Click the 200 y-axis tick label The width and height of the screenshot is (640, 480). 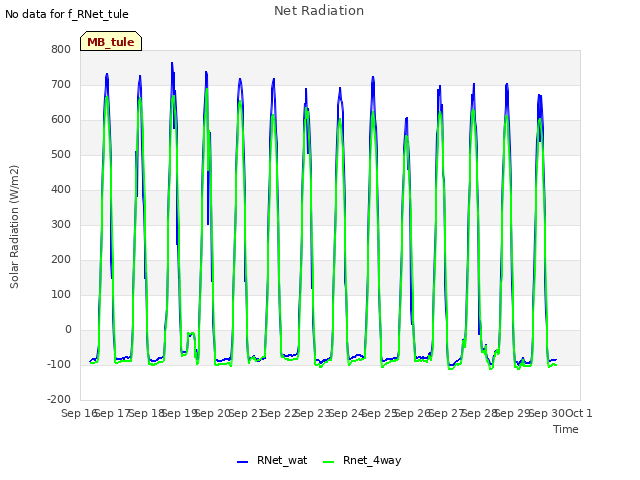(x=61, y=260)
